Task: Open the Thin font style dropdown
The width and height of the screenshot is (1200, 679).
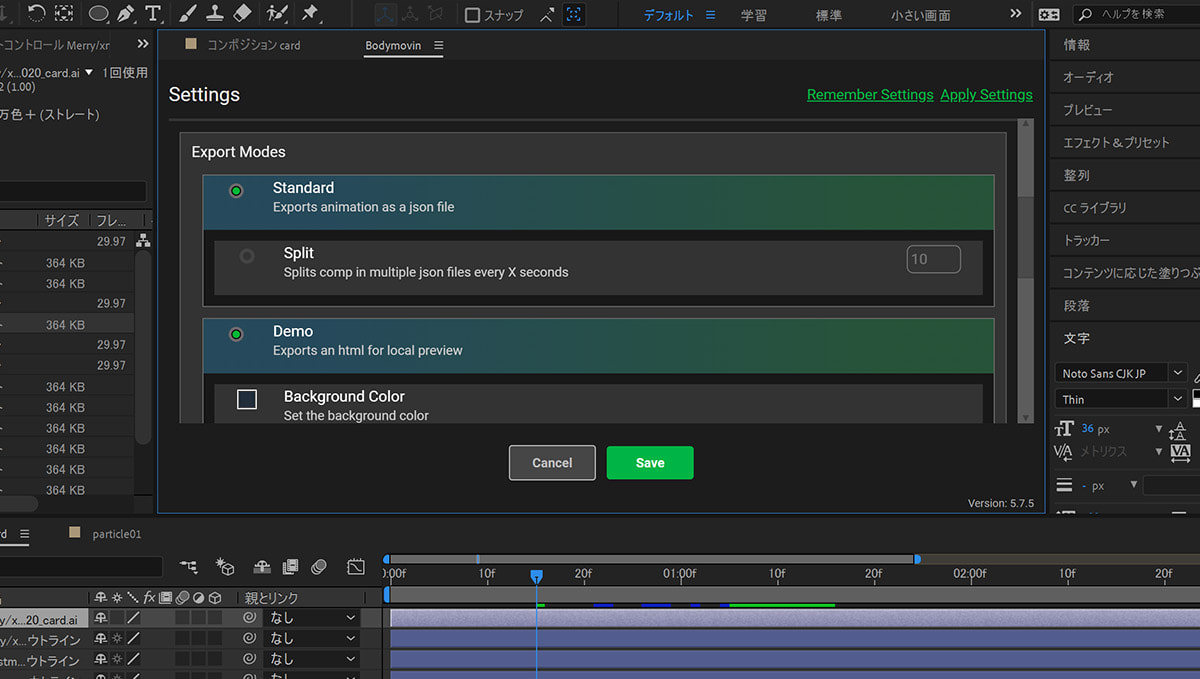Action: [x=1121, y=399]
